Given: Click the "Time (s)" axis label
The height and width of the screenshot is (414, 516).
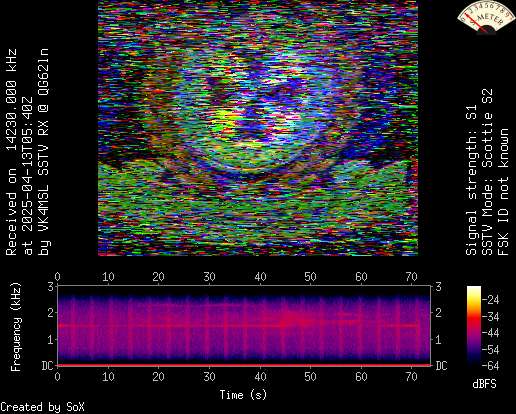Looking at the screenshot, I should click(x=243, y=395).
